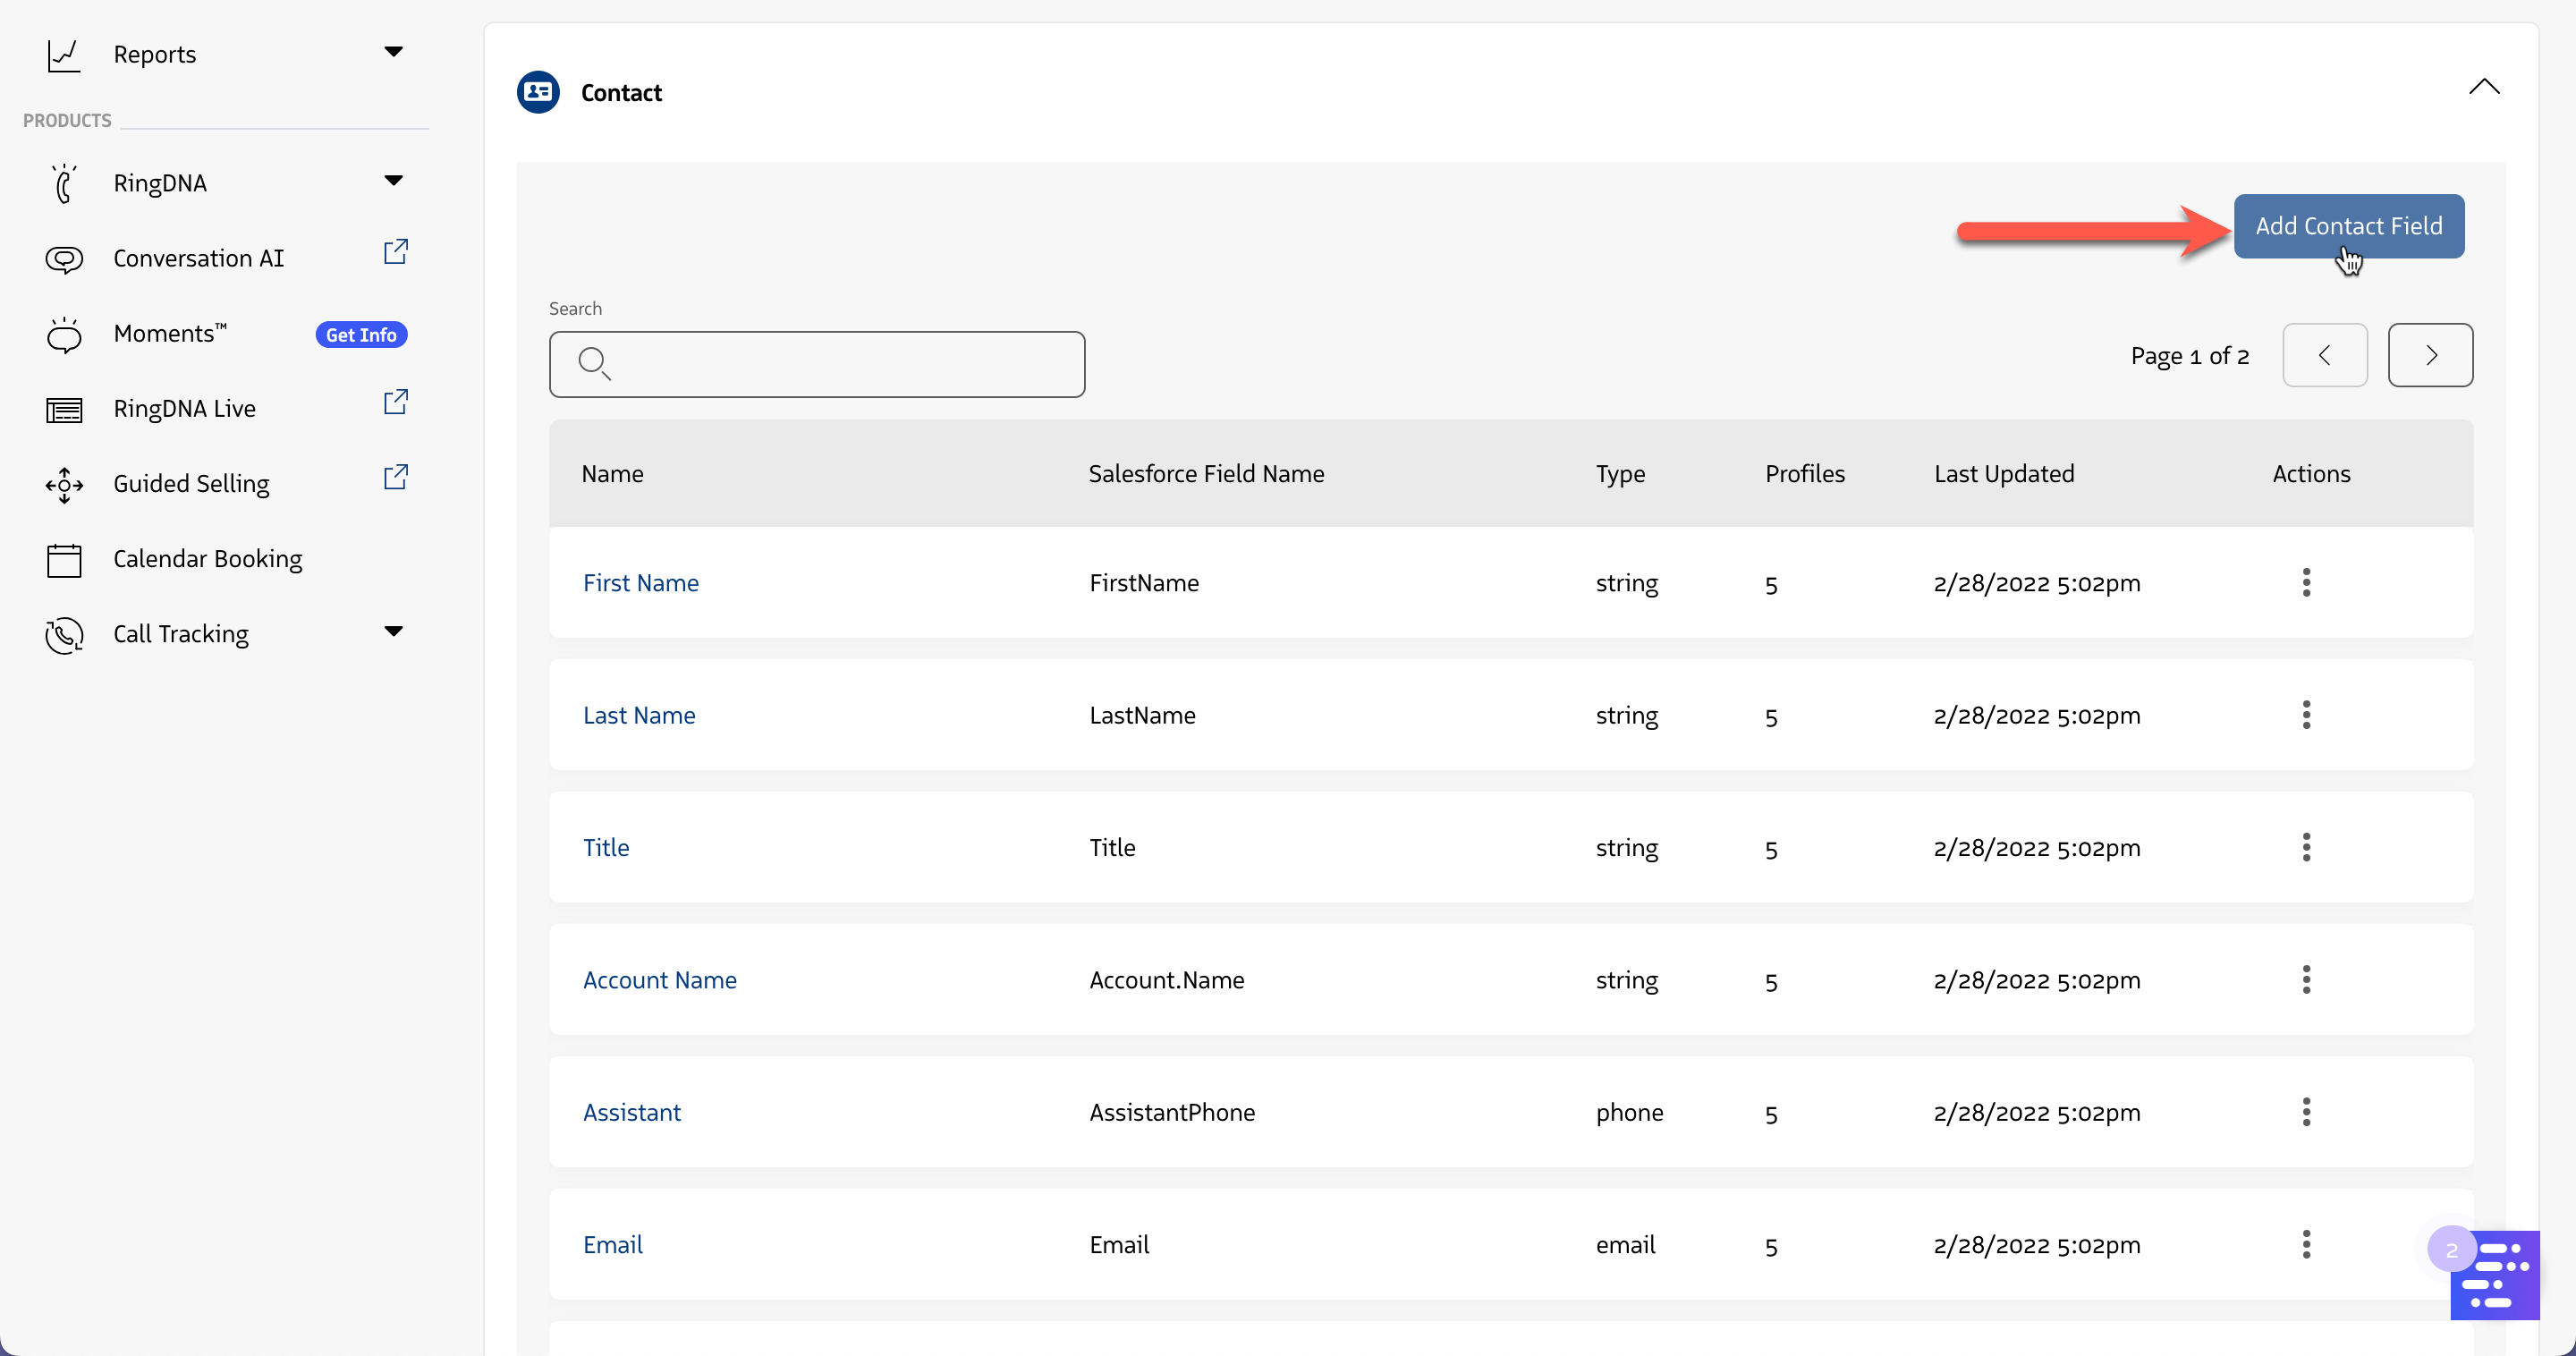Open Guided Selling external link icon
The width and height of the screenshot is (2576, 1356).
[396, 477]
